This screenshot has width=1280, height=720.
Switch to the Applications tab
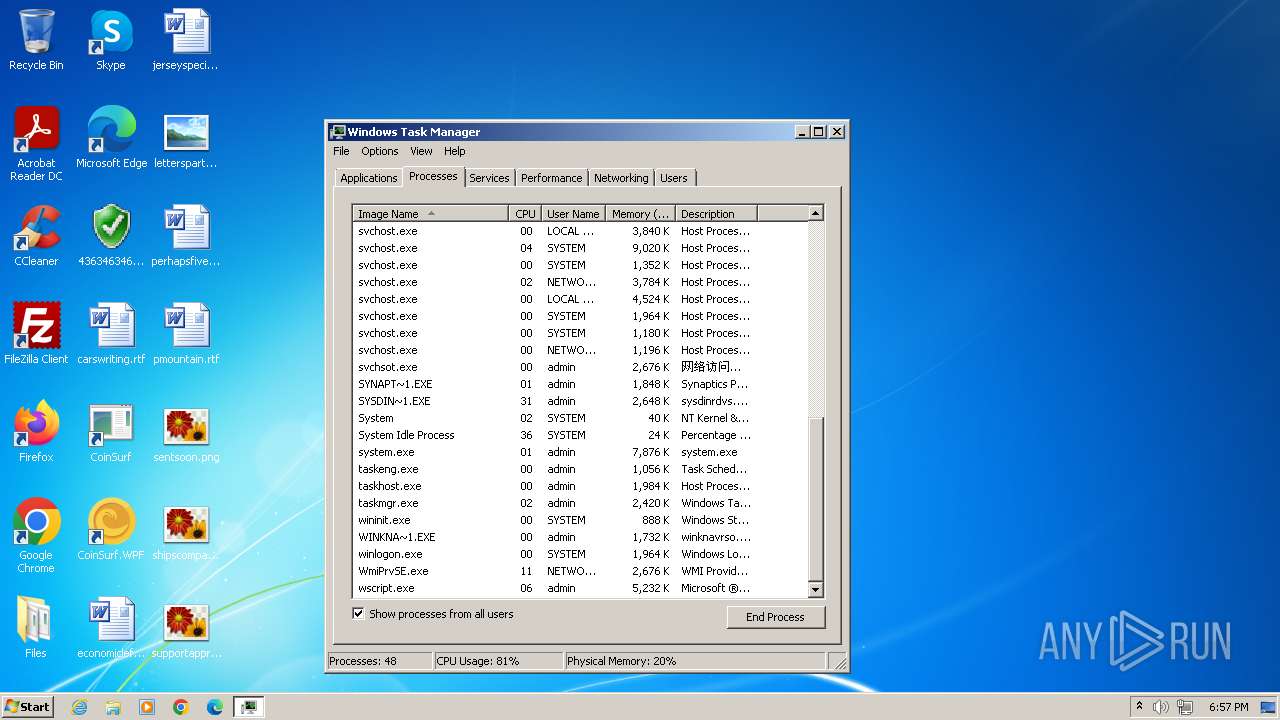[369, 178]
